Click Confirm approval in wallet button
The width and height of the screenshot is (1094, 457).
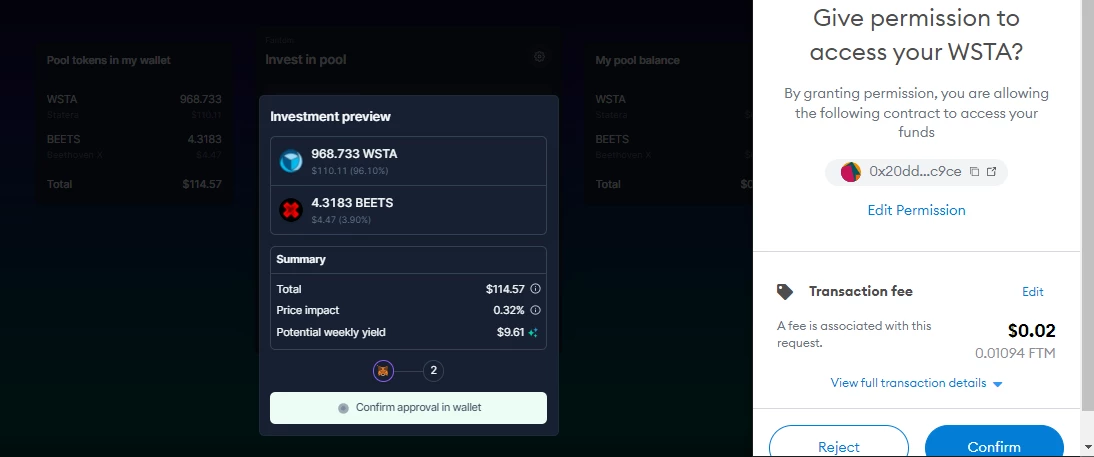tap(408, 407)
